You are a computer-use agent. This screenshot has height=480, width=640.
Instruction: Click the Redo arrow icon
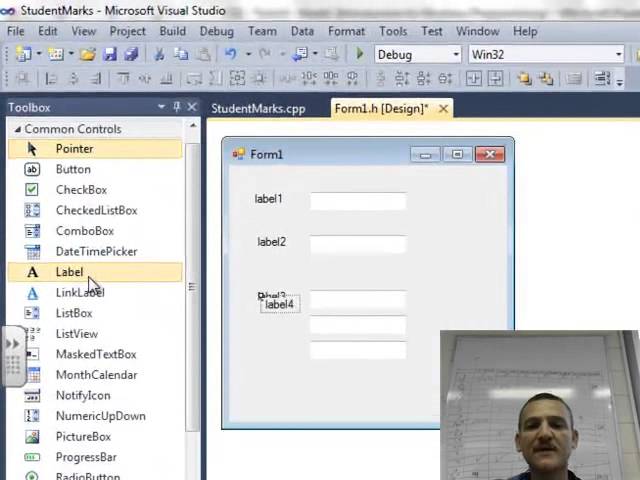click(x=264, y=54)
